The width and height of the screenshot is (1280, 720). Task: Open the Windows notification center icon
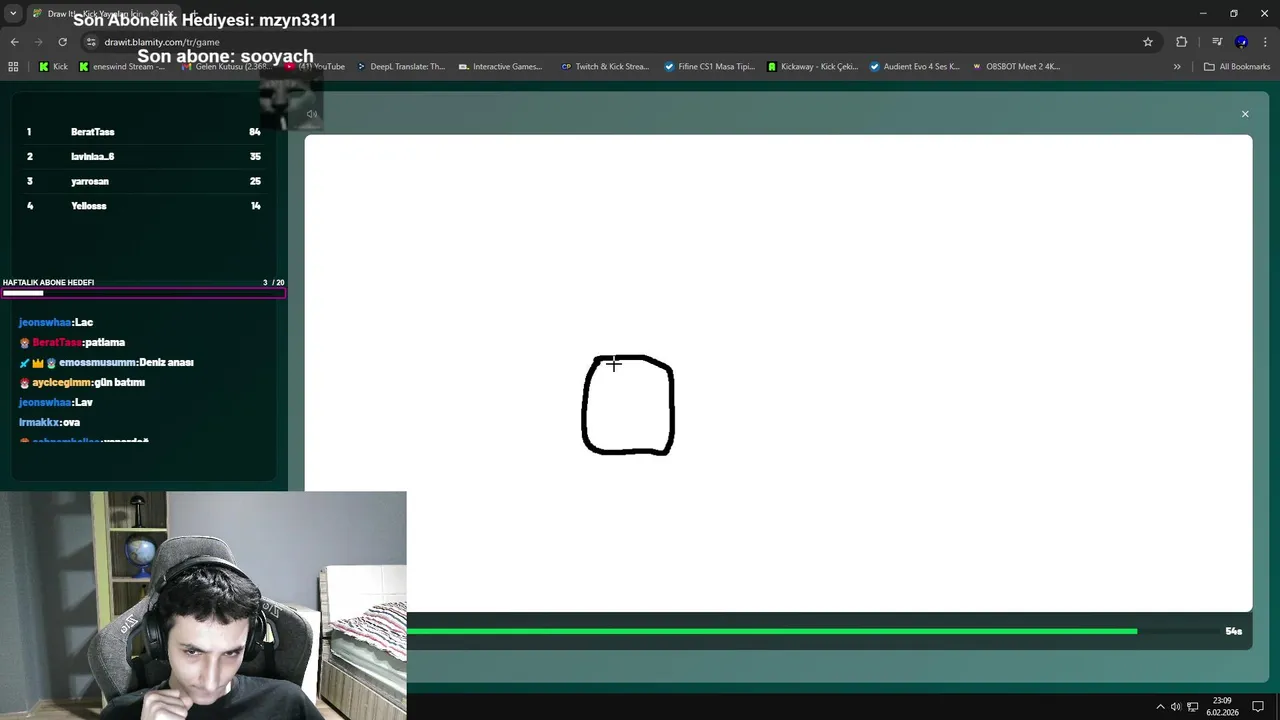(x=1258, y=707)
